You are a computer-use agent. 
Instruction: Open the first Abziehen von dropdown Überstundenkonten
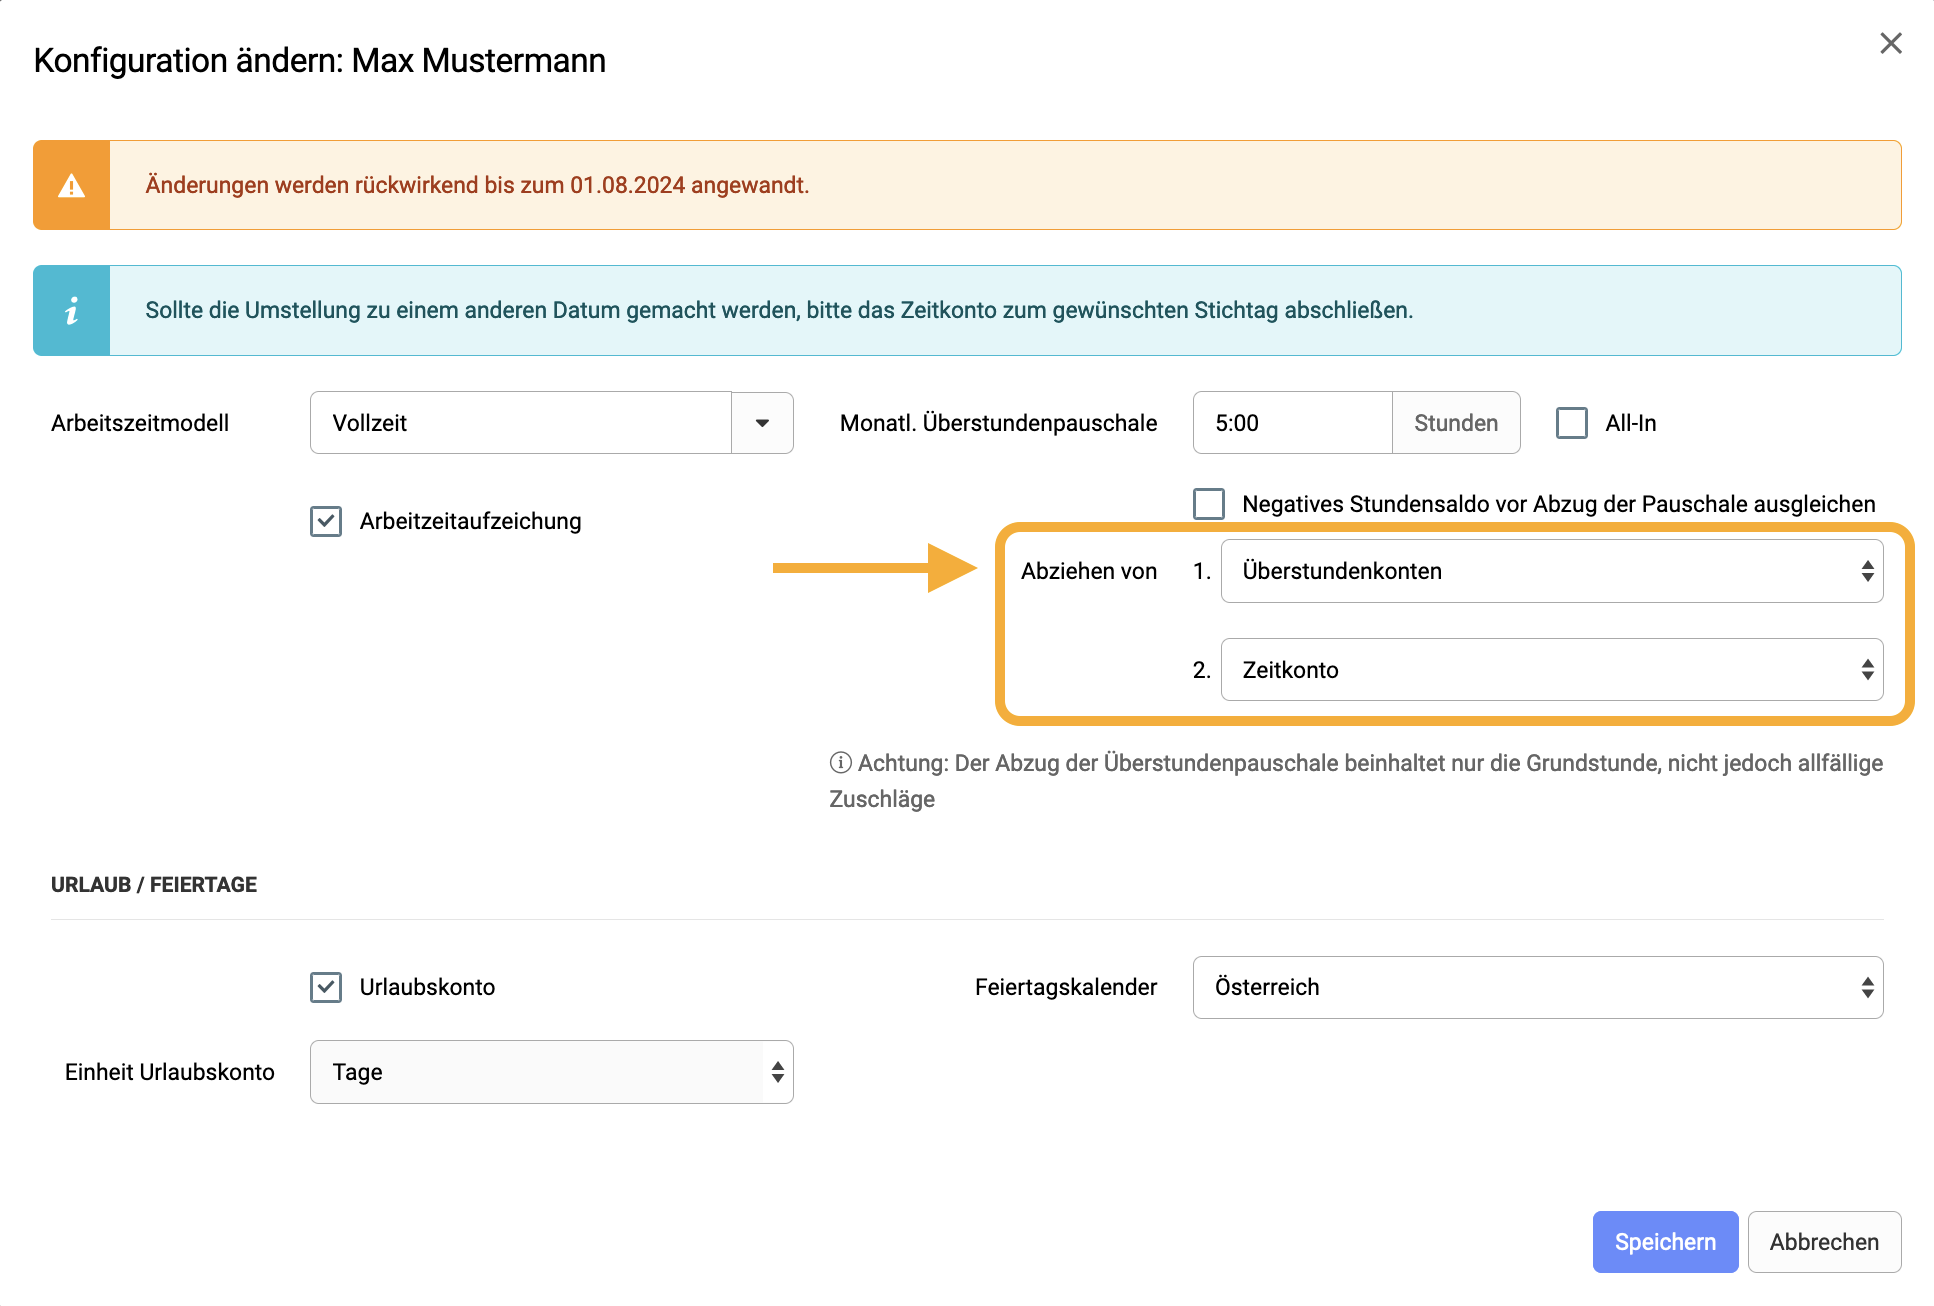(x=1551, y=571)
